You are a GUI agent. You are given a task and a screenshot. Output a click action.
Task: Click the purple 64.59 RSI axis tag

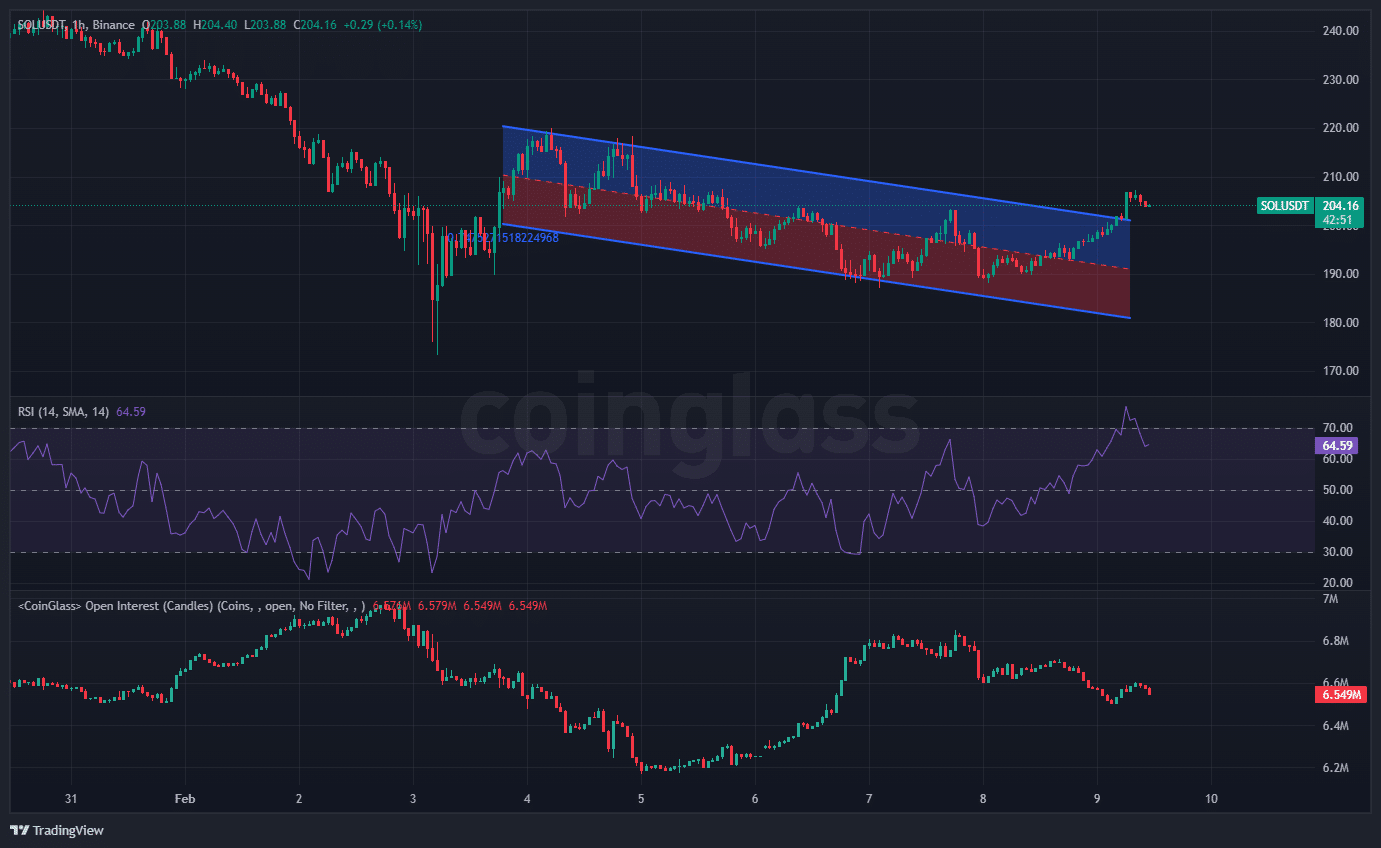tap(1338, 446)
